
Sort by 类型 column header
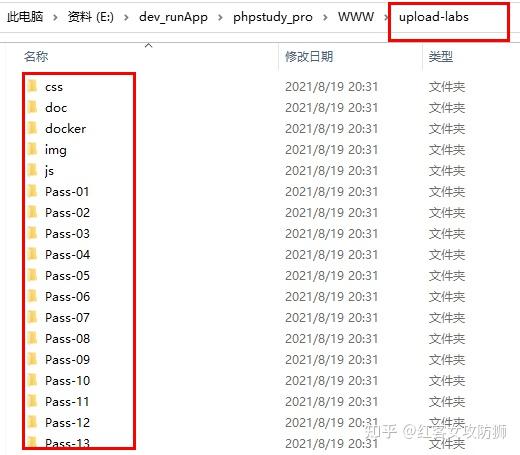tap(441, 56)
